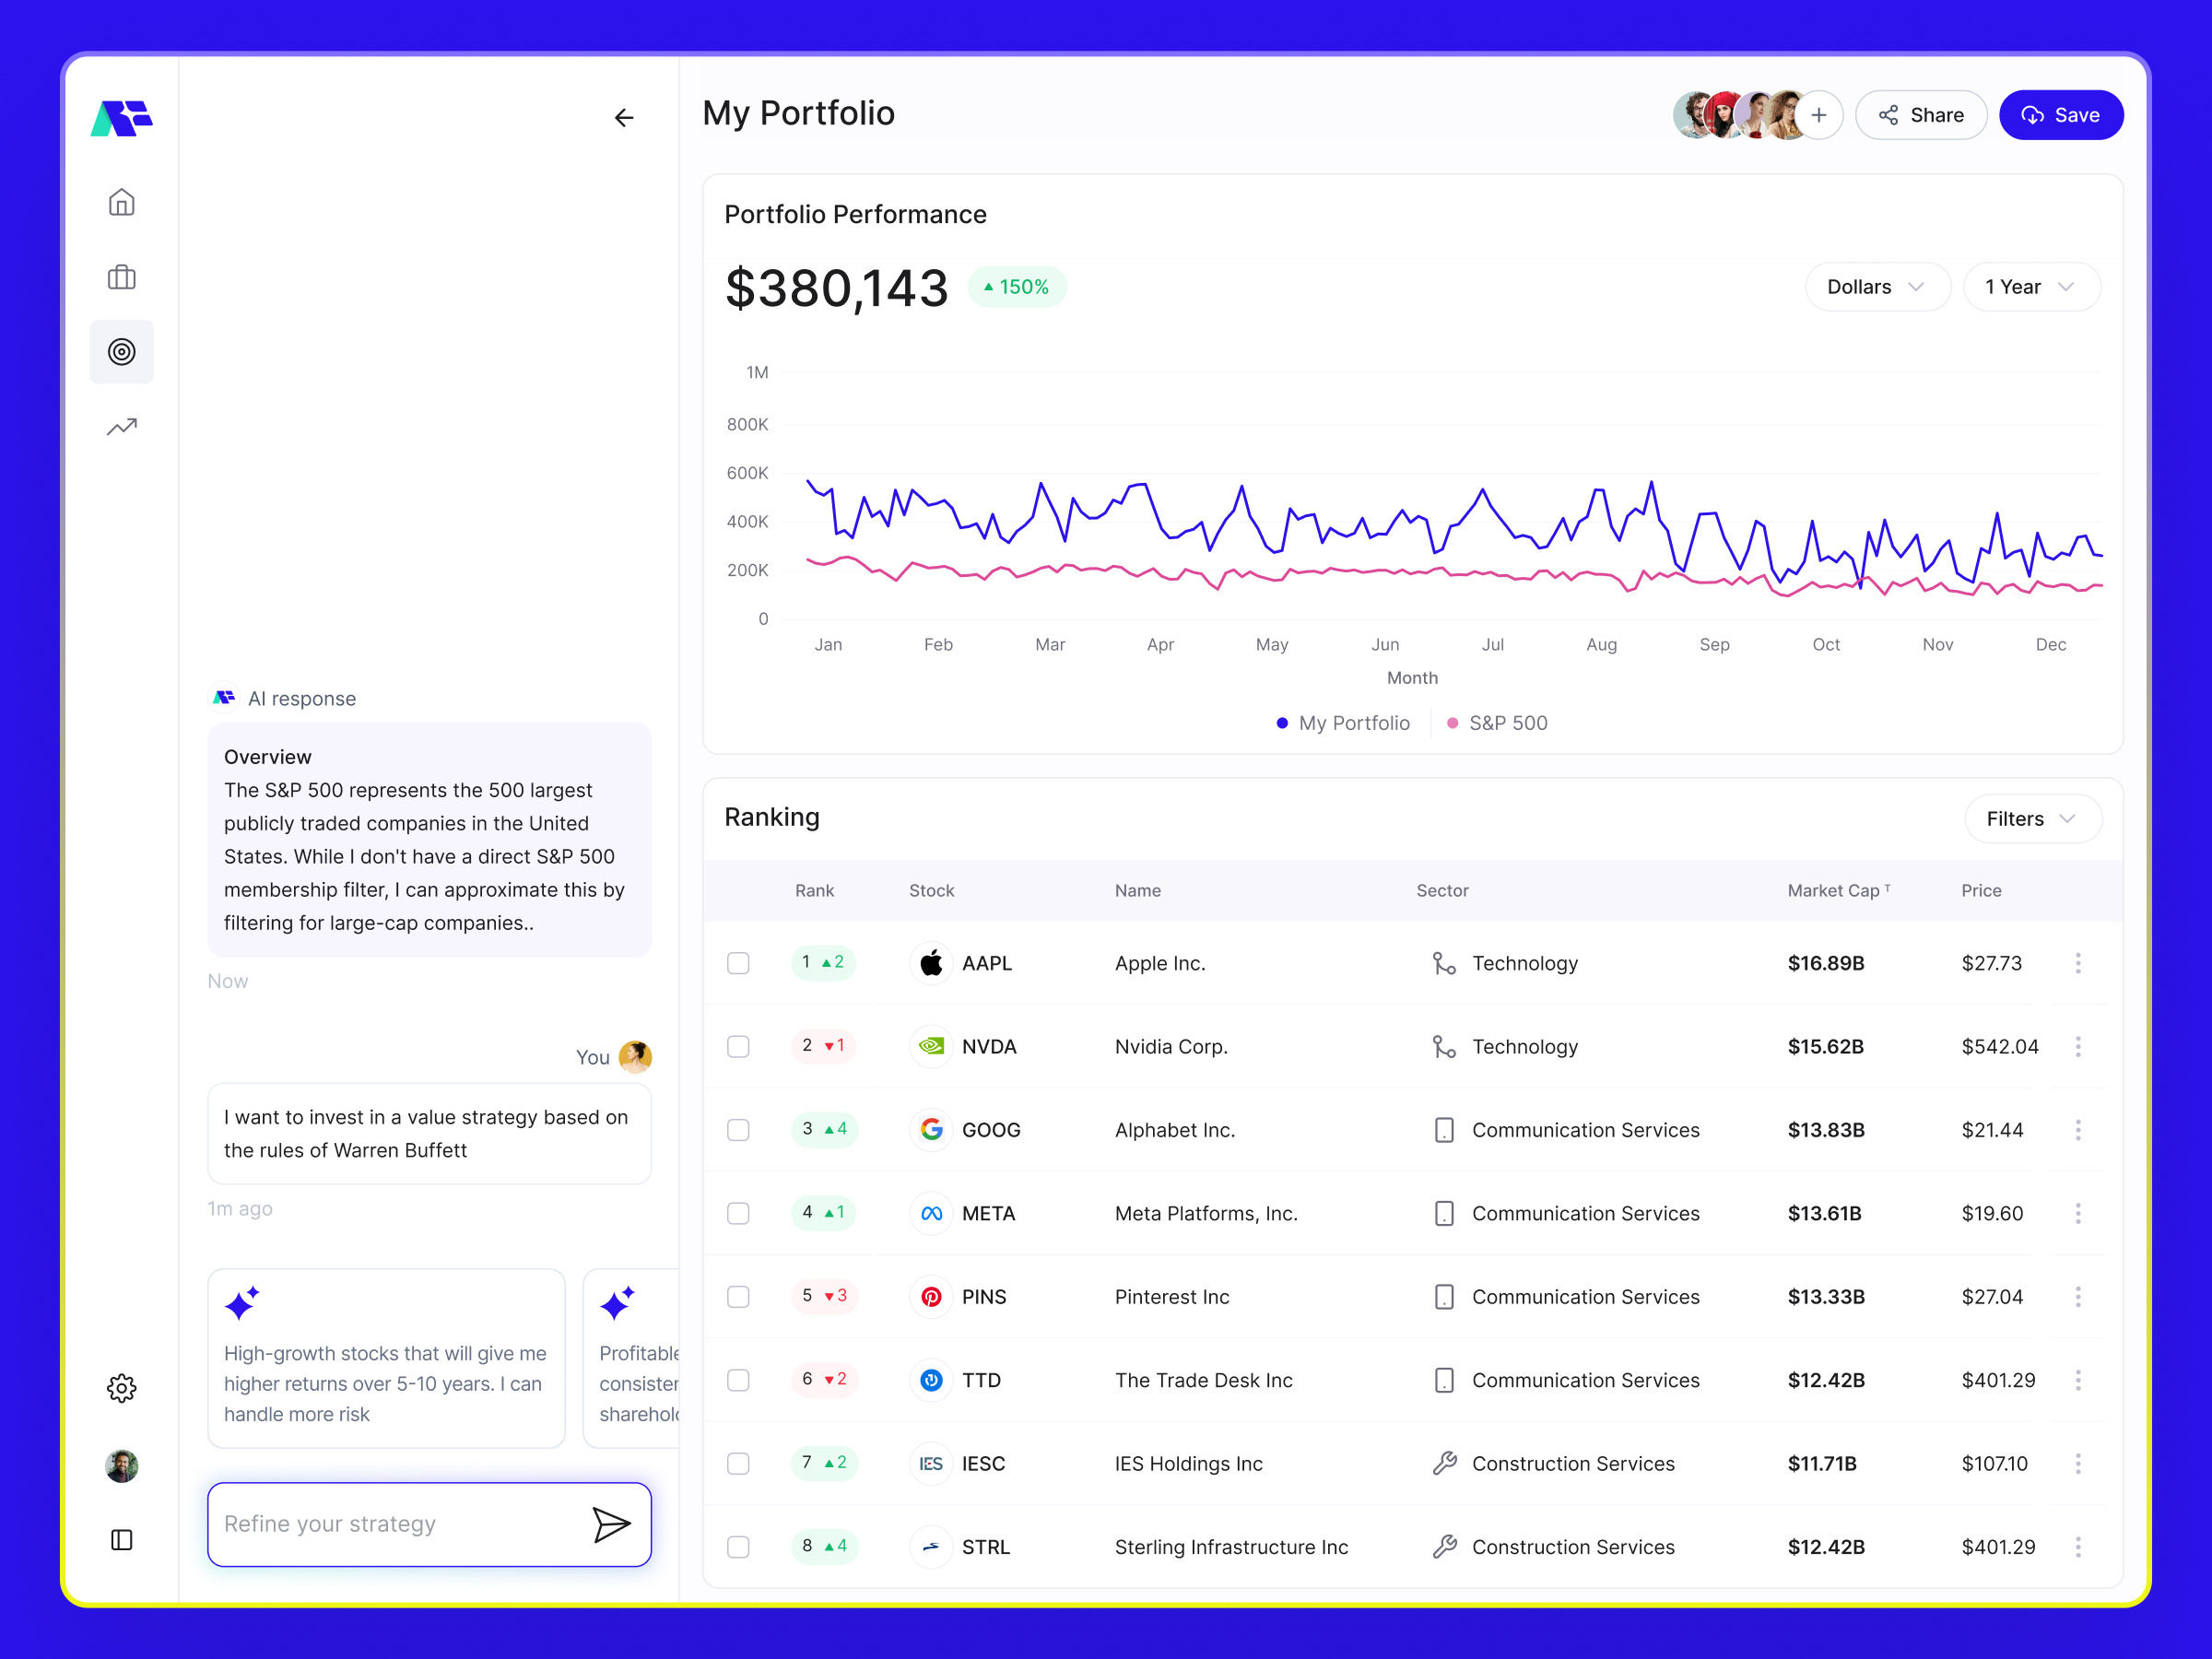The image size is (2212, 1659).
Task: Select the checkbox on the META row
Action: [739, 1213]
